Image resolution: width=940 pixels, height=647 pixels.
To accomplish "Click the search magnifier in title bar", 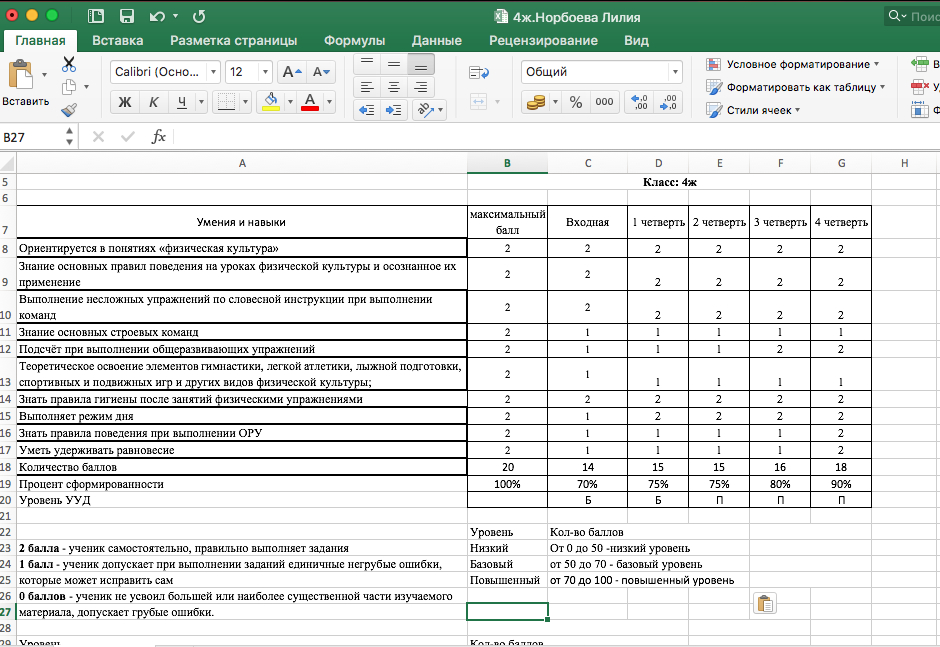I will pyautogui.click(x=895, y=16).
